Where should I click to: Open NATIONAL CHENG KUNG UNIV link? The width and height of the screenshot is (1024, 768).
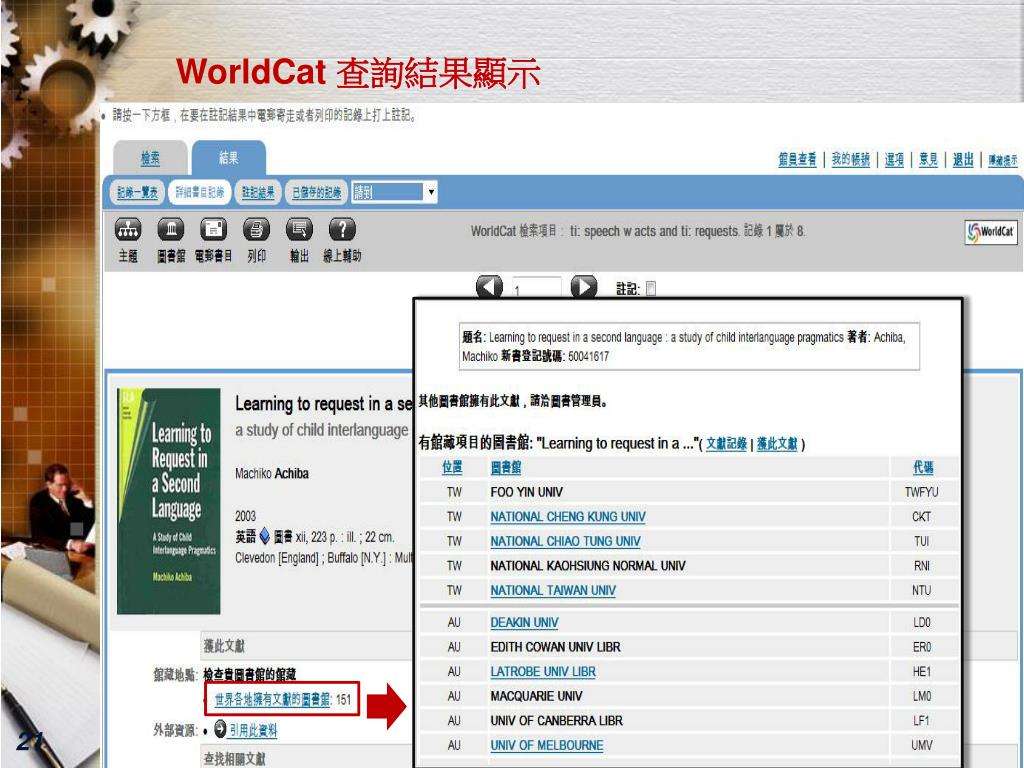click(x=568, y=517)
